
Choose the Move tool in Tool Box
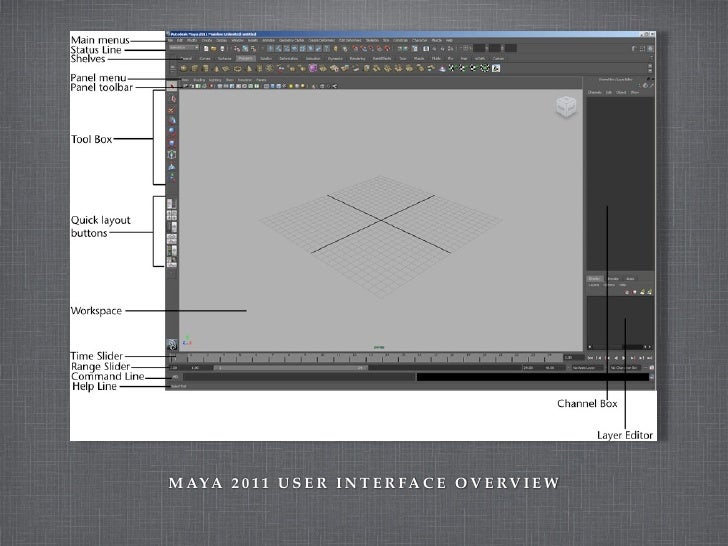click(173, 121)
